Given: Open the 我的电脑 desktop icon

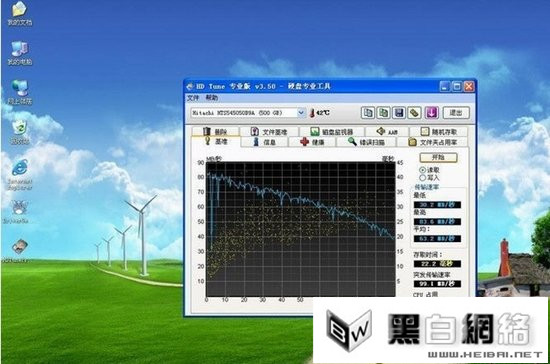Looking at the screenshot, I should 20,53.
